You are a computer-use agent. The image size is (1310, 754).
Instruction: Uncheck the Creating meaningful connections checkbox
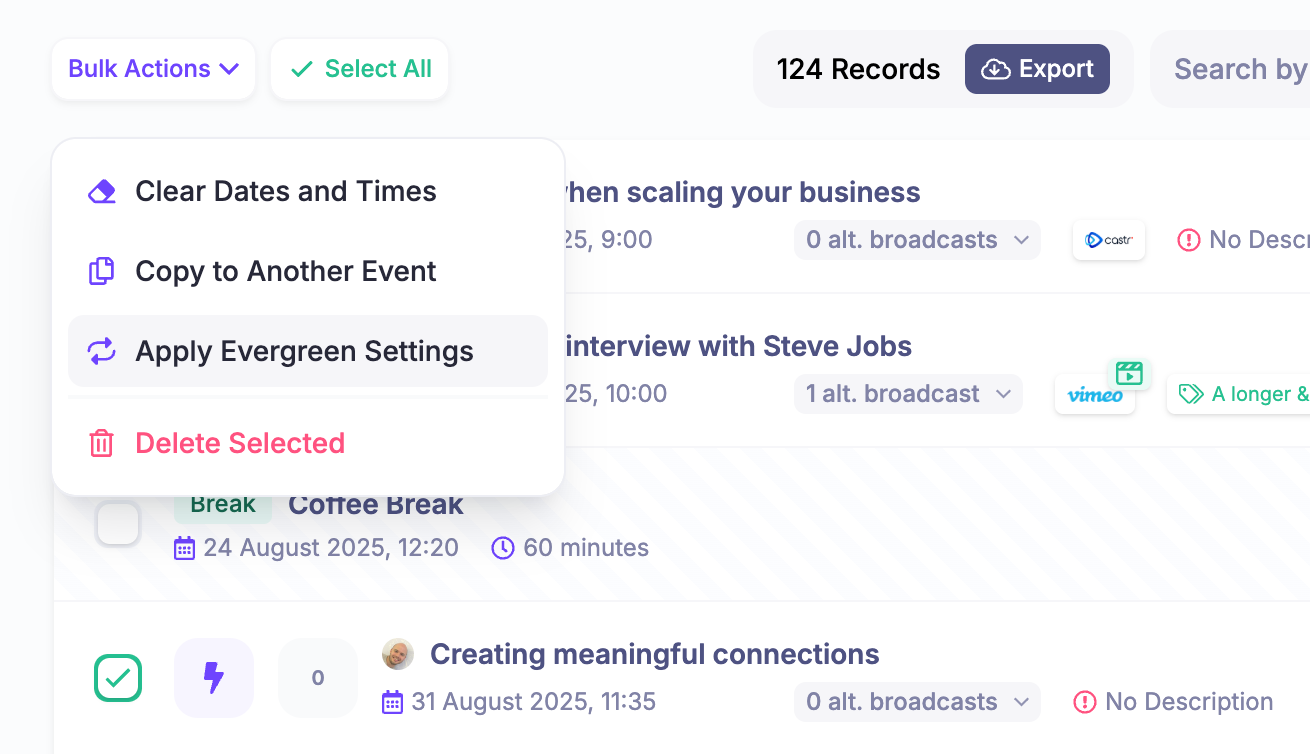[x=118, y=678]
